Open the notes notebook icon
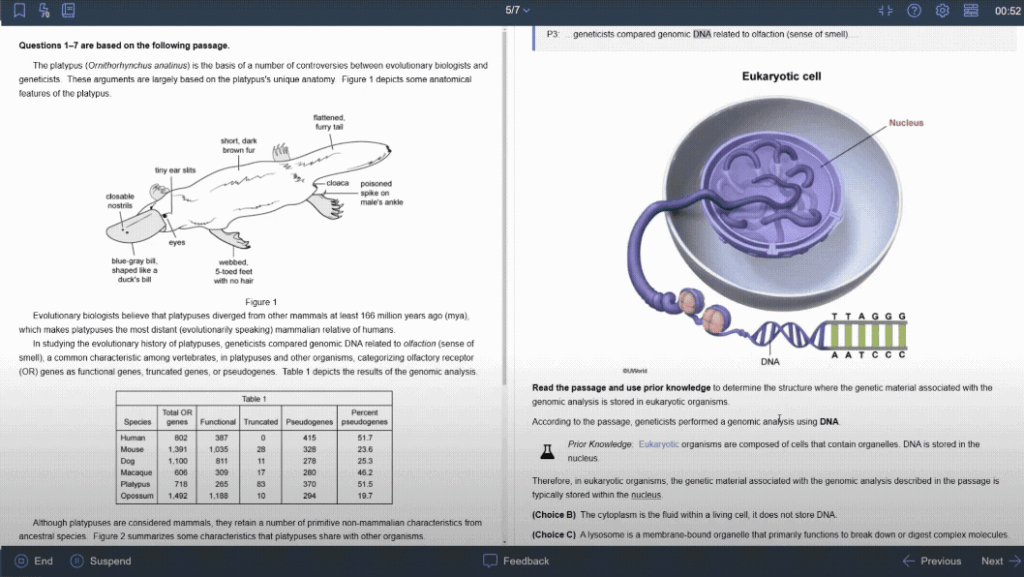The height and width of the screenshot is (577, 1024). [68, 11]
